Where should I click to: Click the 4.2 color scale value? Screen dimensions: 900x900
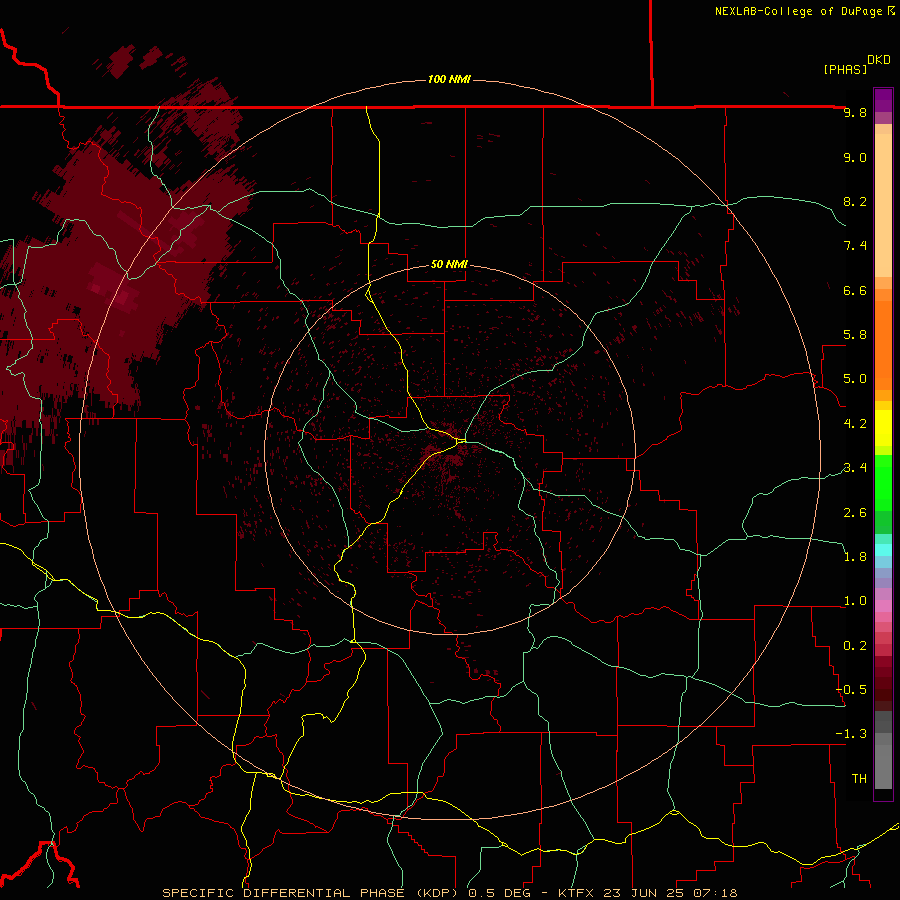click(855, 424)
